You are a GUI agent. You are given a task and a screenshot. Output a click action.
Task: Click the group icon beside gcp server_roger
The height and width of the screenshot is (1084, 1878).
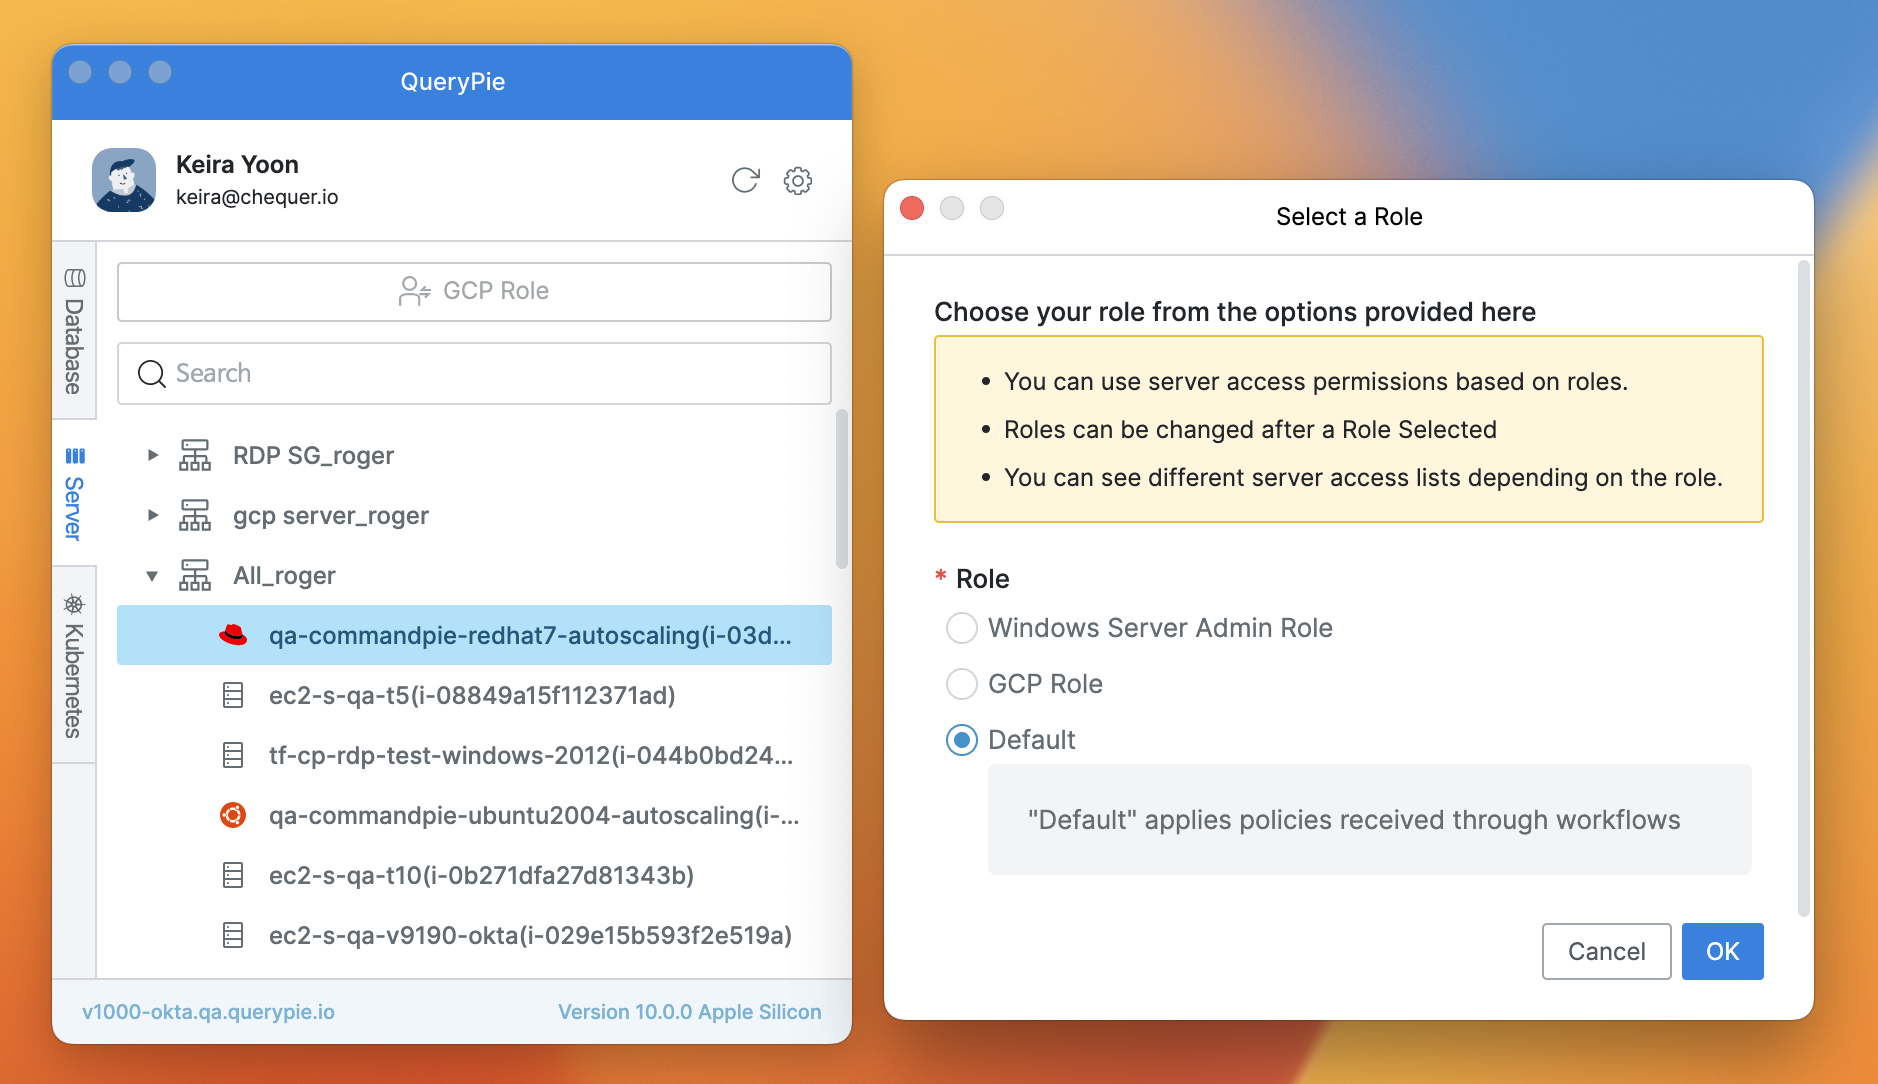(x=195, y=515)
